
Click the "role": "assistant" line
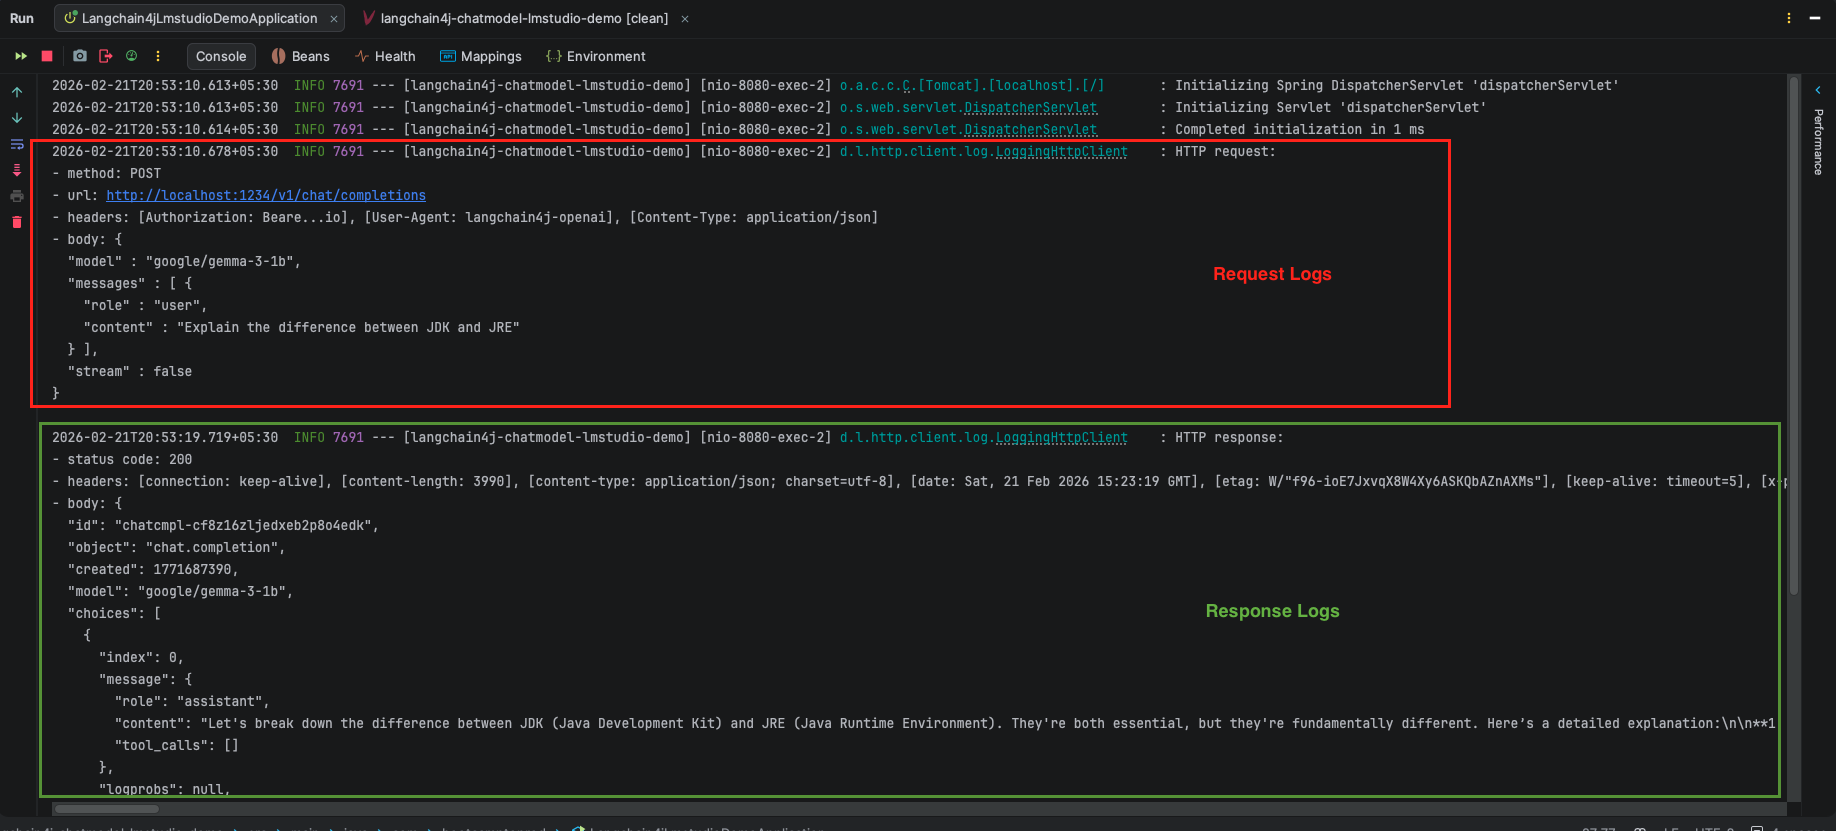(x=192, y=701)
